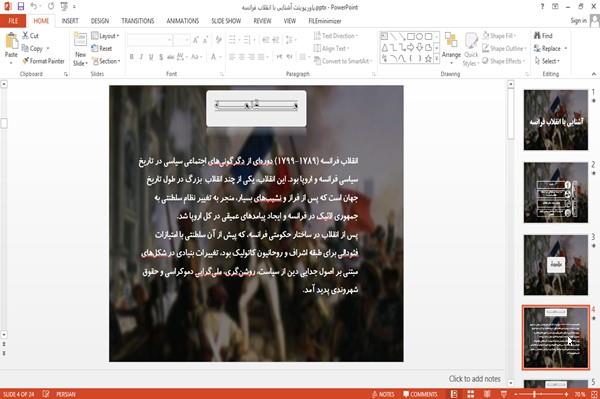The image size is (600, 399).
Task: Open the FILE tab
Action: pyautogui.click(x=13, y=21)
